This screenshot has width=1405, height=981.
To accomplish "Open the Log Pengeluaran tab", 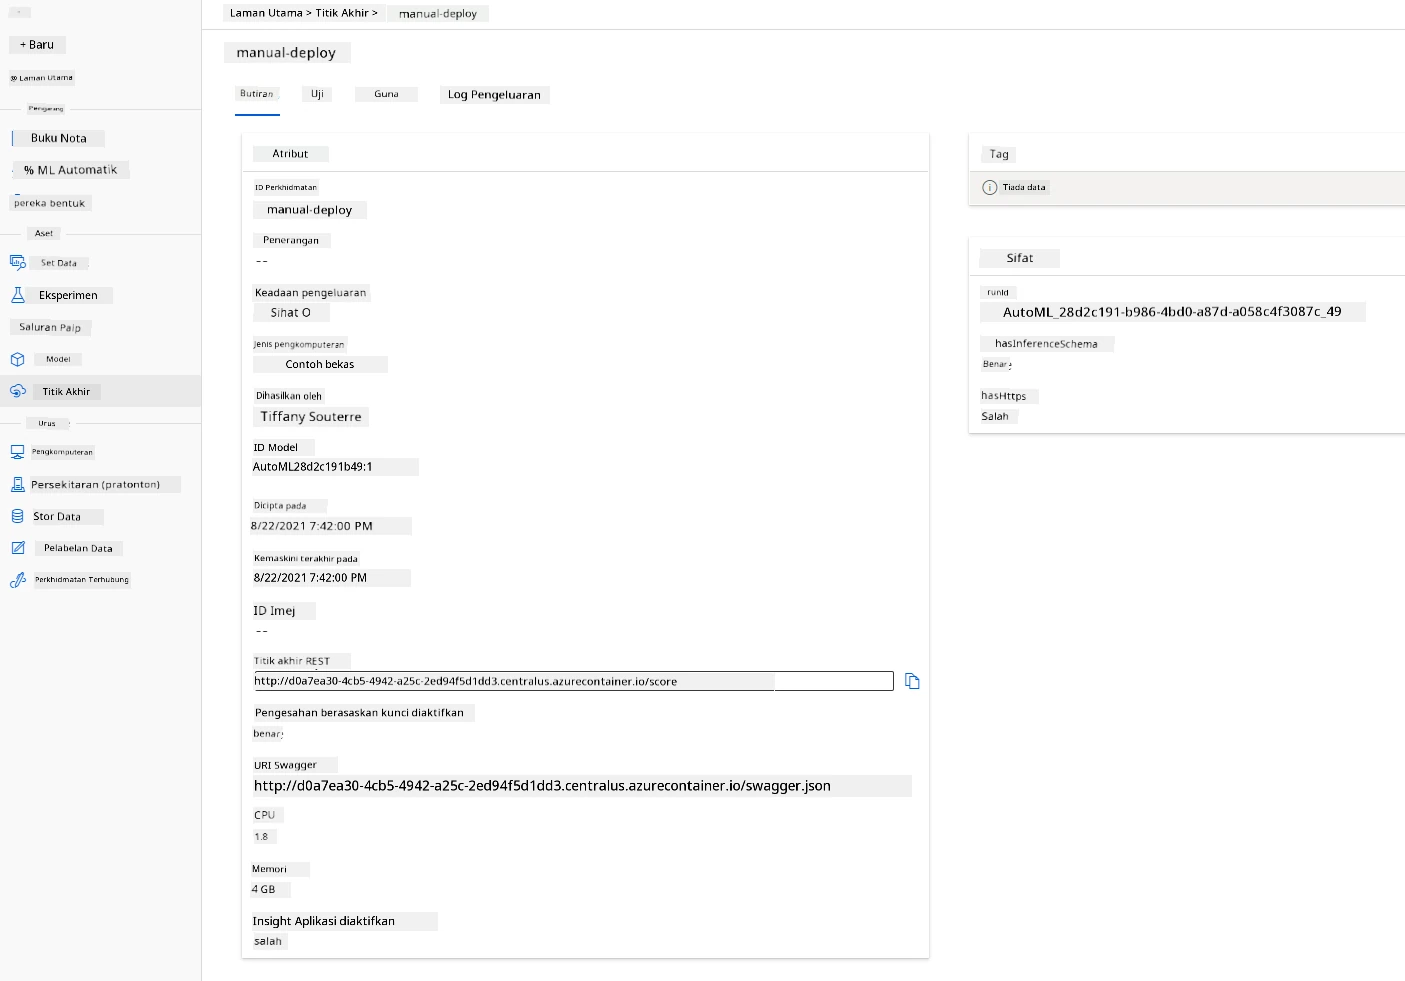I will point(494,95).
